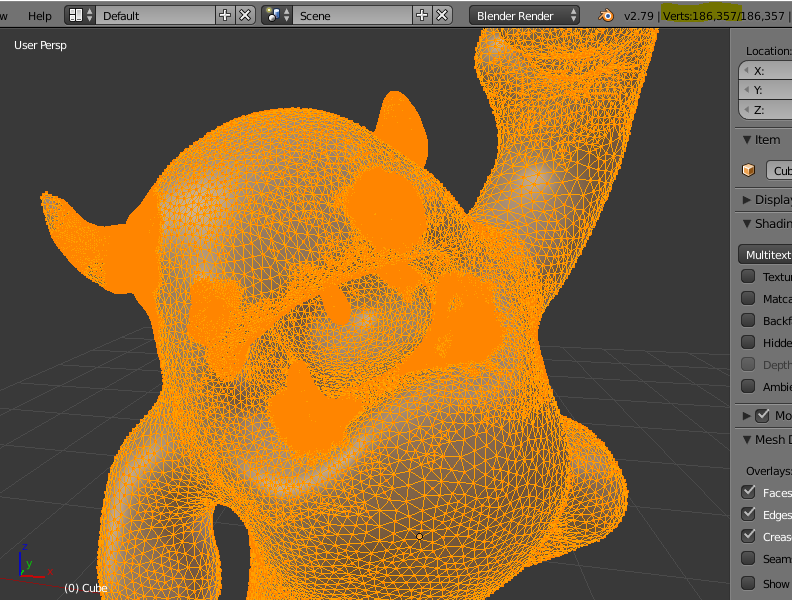Click the object cube icon in Item panel
Viewport: 792px width, 600px height.
pyautogui.click(x=749, y=170)
